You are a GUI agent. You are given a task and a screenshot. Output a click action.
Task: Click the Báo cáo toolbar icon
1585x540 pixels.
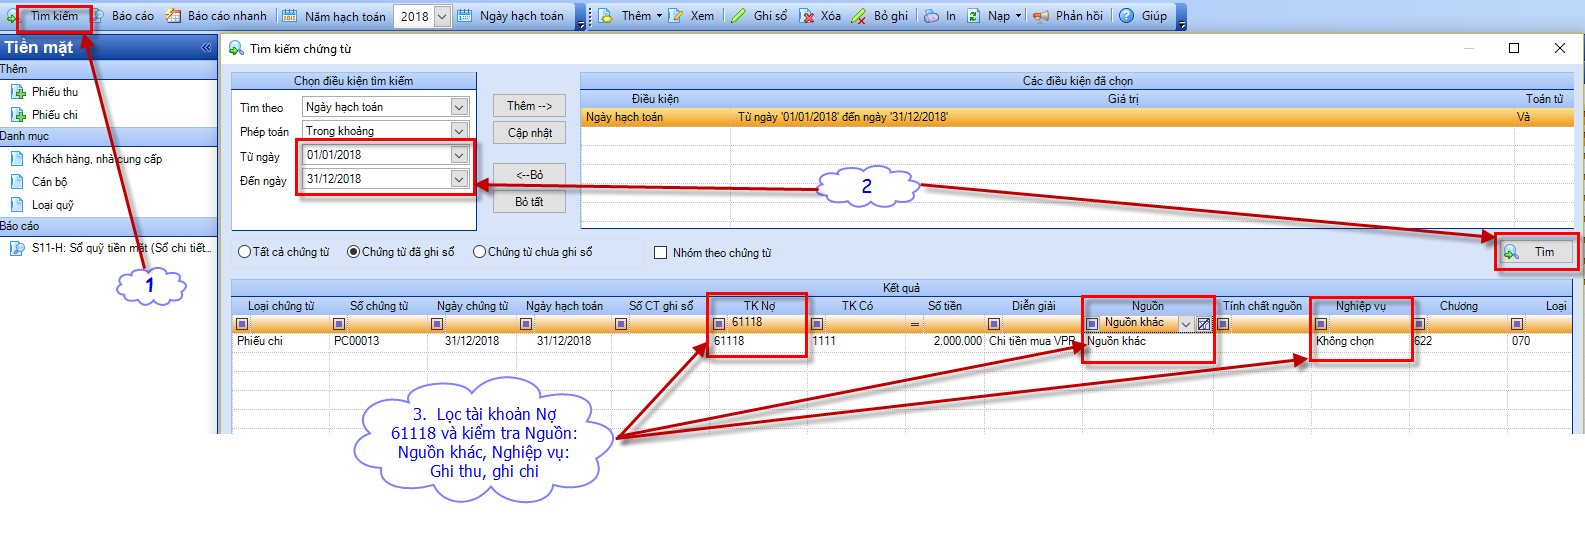tap(98, 16)
